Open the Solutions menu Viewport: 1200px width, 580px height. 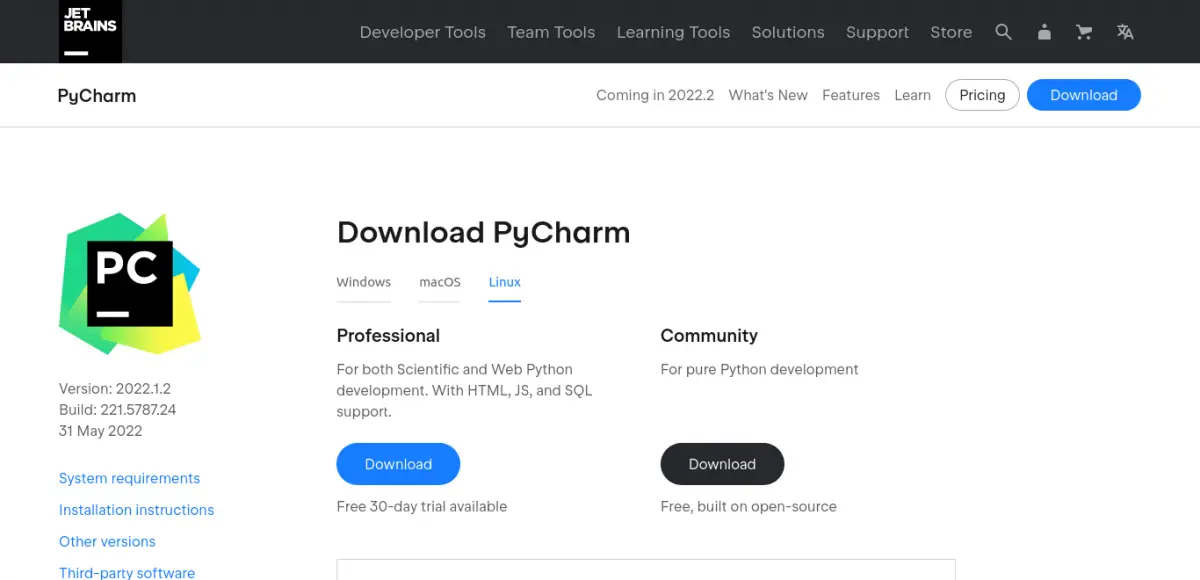click(x=788, y=32)
